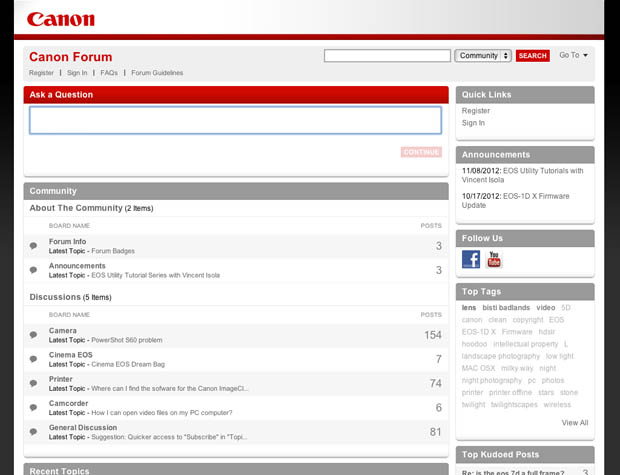Open Register link under Canon Forum title
Screen dimensions: 620x475
[x=41, y=73]
